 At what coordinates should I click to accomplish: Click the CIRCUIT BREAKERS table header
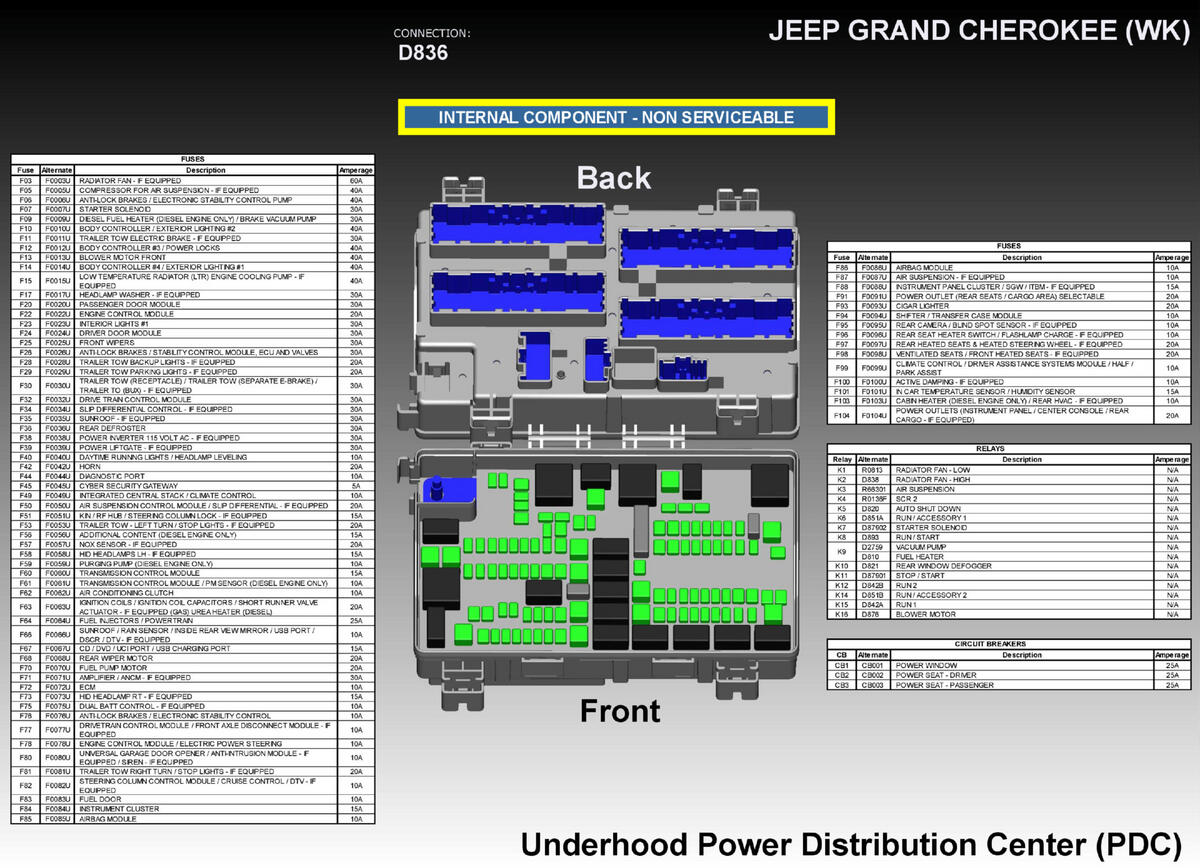1009,644
